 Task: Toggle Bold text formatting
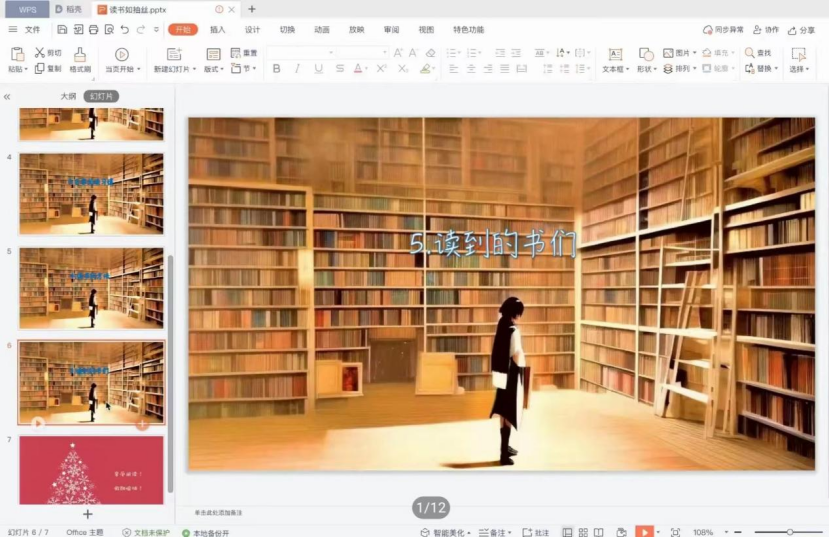tap(277, 69)
